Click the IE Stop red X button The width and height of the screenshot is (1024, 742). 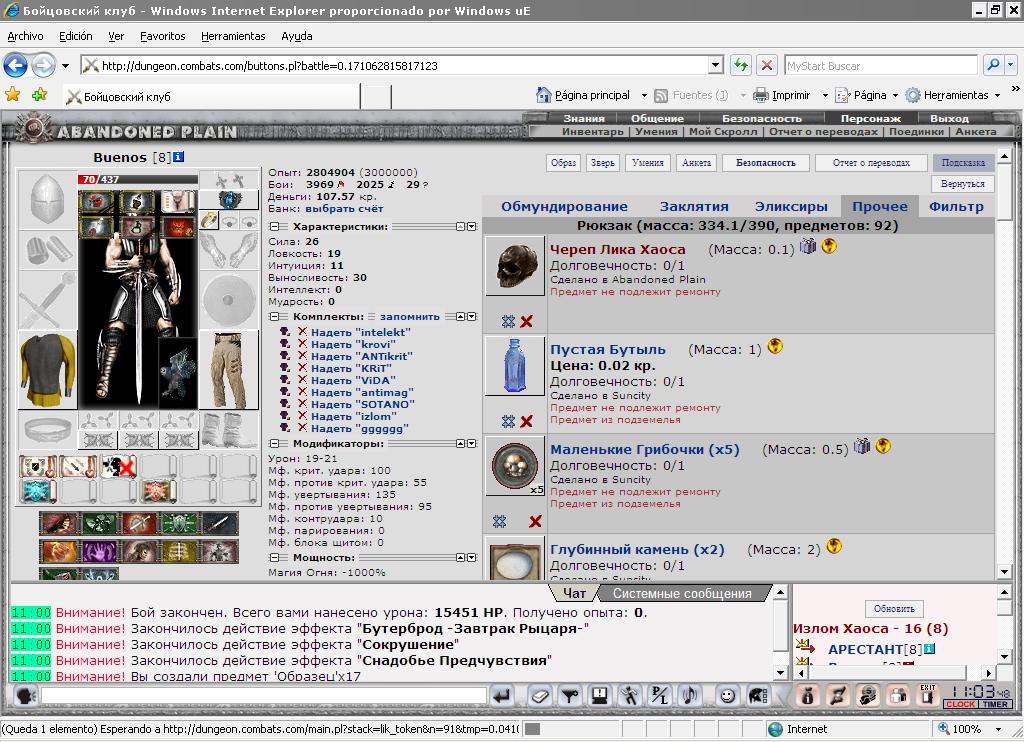pyautogui.click(x=767, y=65)
